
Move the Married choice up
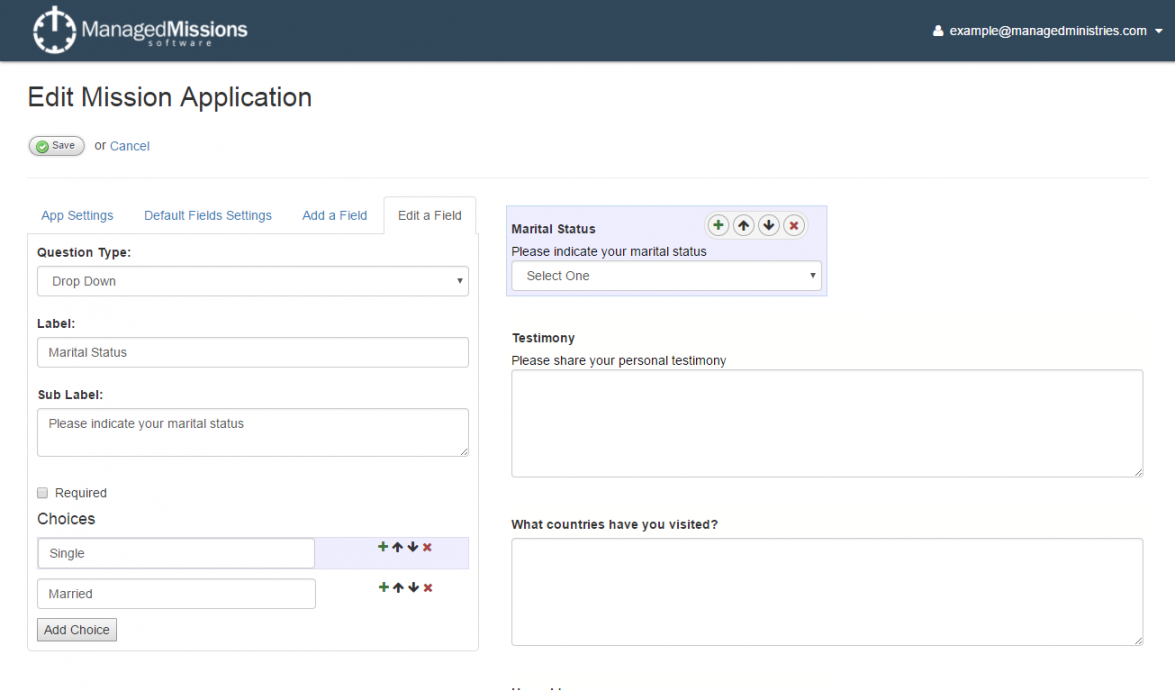398,588
